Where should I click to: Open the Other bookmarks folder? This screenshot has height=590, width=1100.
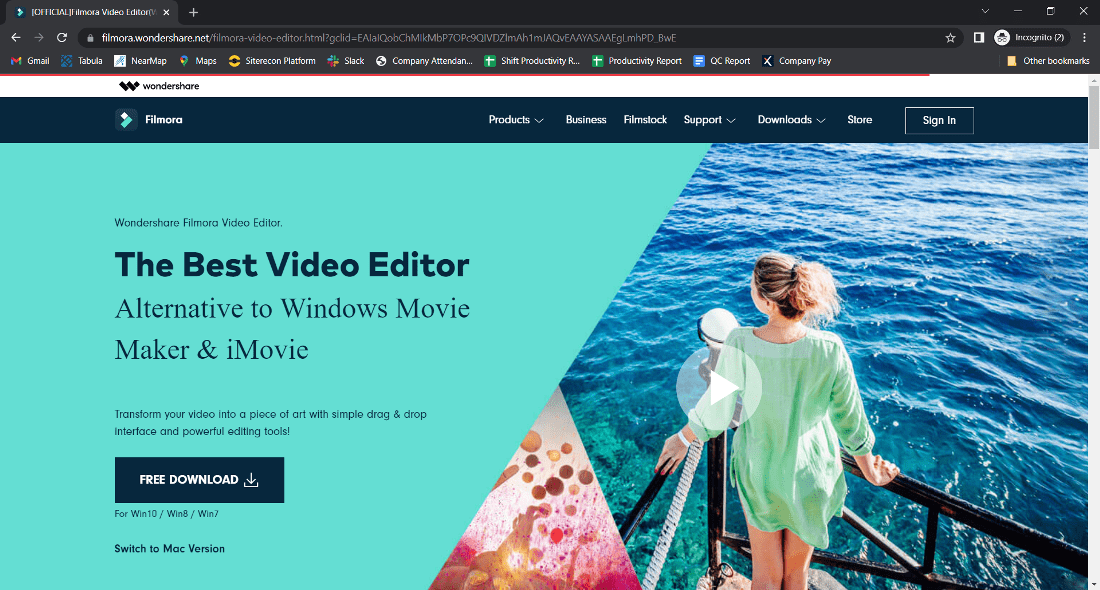(x=1047, y=61)
